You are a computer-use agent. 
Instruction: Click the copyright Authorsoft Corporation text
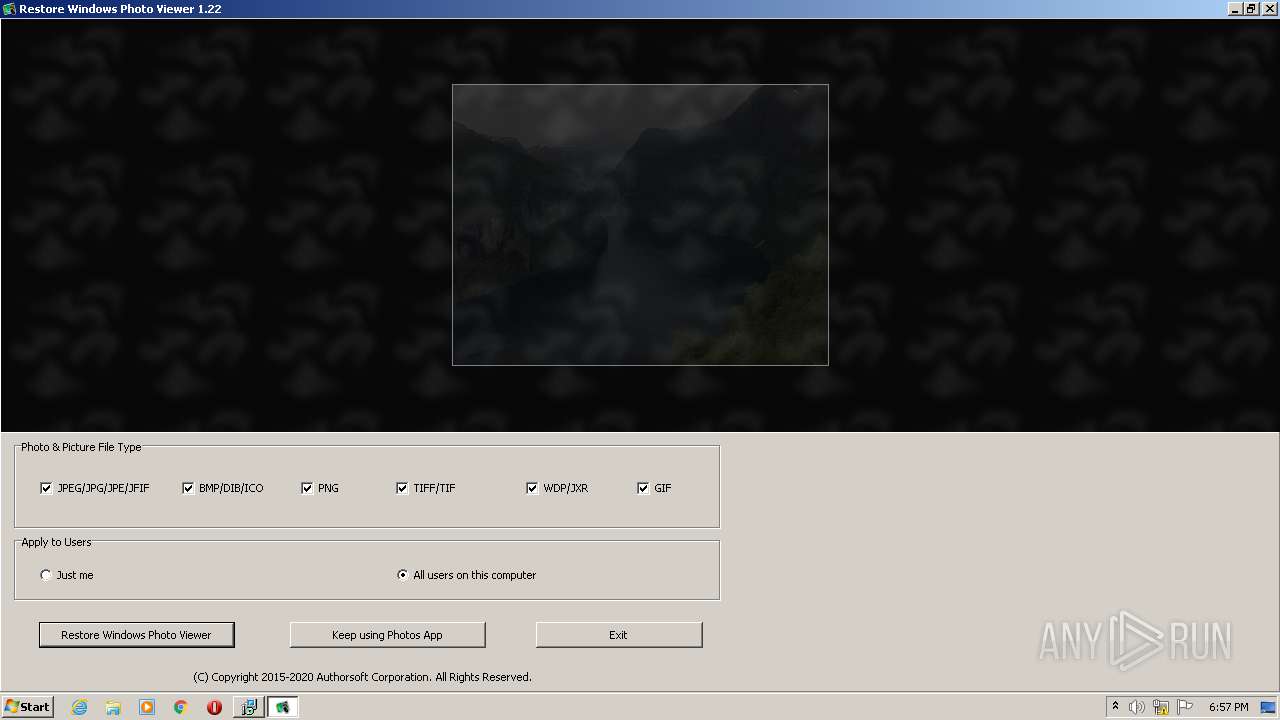(x=362, y=677)
